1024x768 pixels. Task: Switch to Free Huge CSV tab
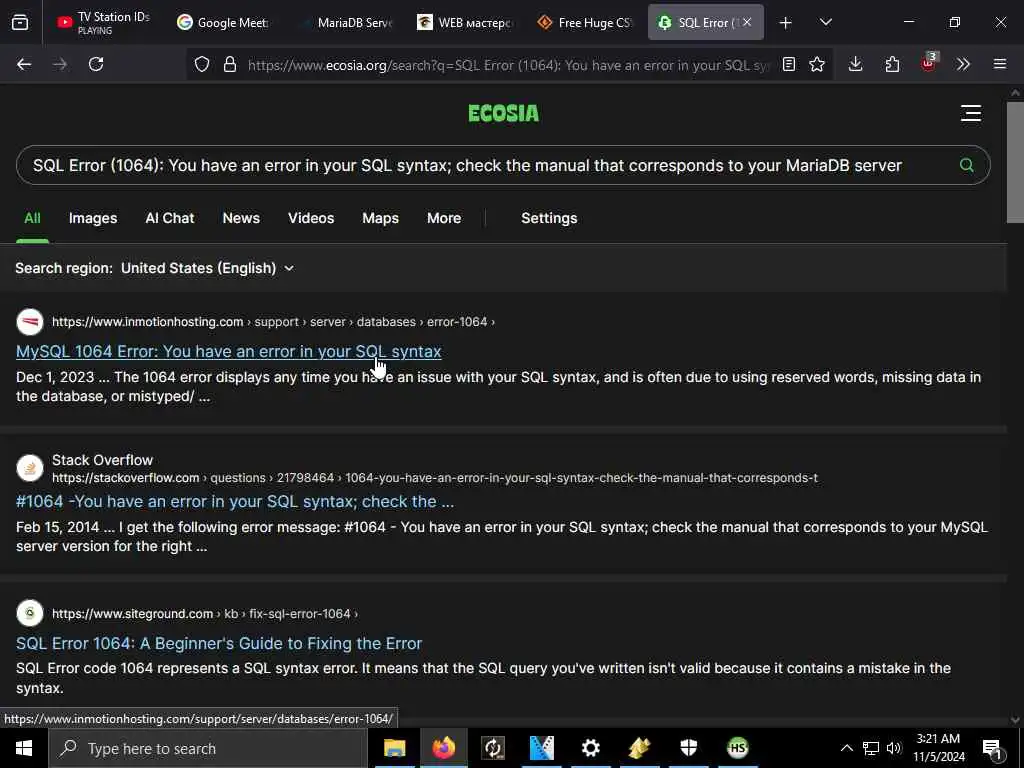(584, 22)
